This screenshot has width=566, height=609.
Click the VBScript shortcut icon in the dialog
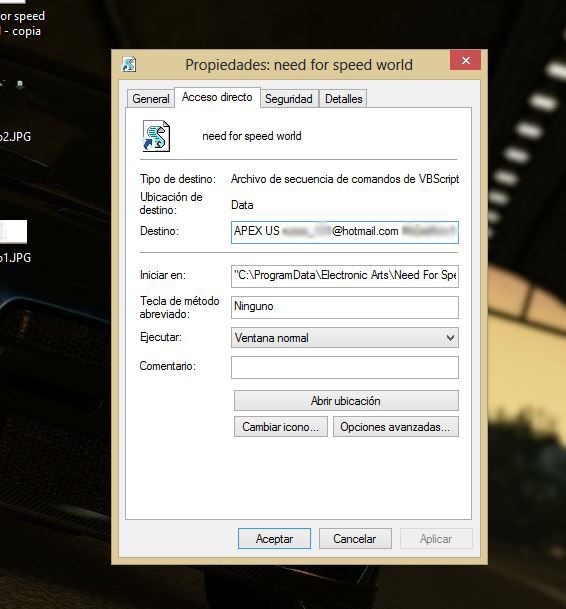coord(156,136)
